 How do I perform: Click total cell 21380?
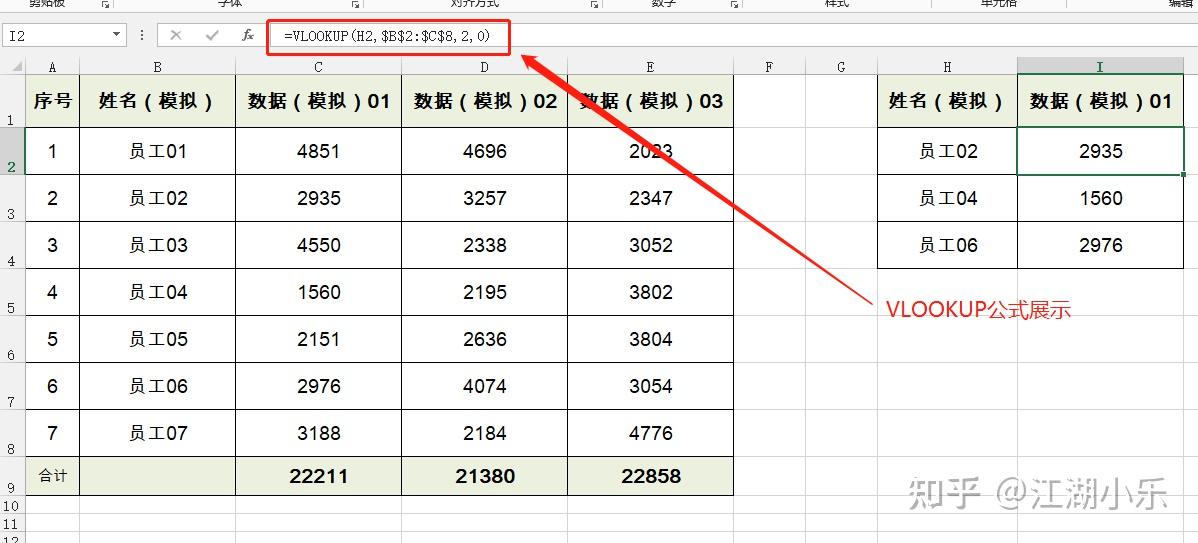coord(484,477)
